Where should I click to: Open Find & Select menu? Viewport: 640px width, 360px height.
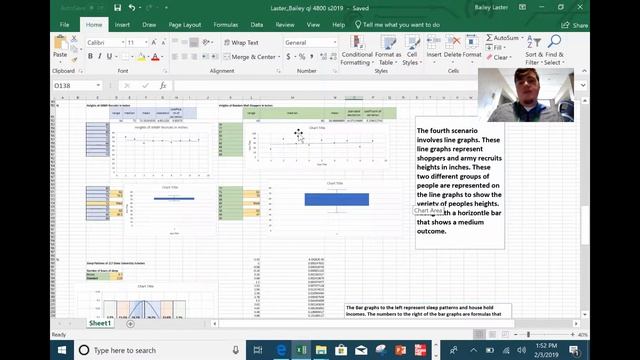click(555, 50)
